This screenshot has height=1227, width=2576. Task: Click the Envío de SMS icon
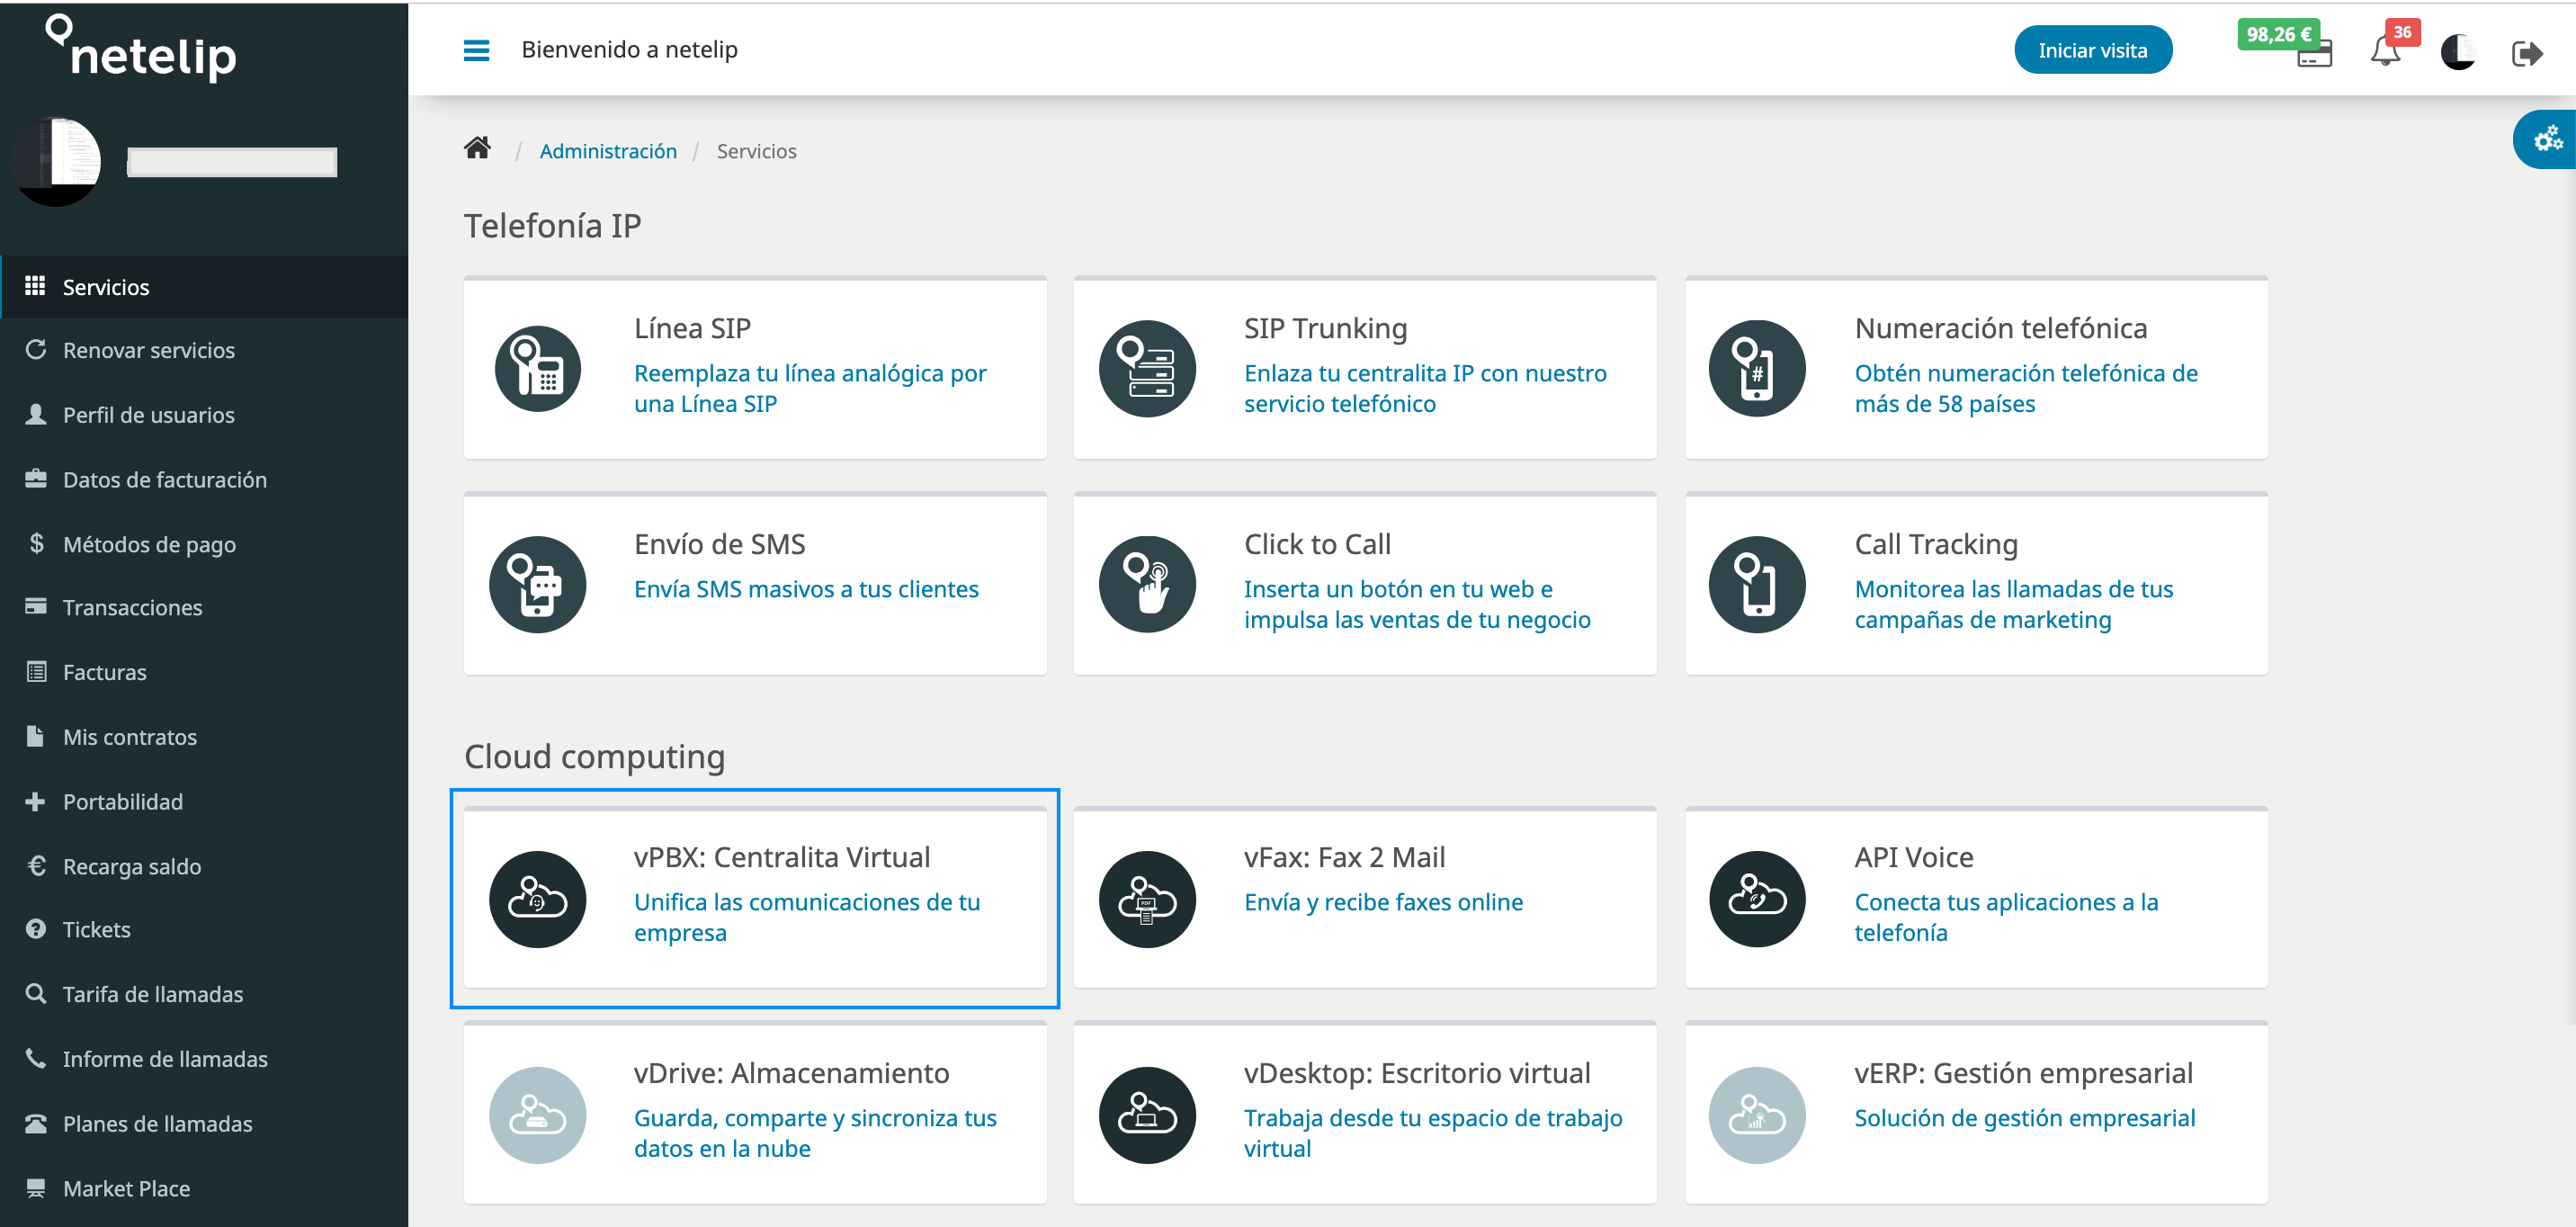tap(538, 585)
